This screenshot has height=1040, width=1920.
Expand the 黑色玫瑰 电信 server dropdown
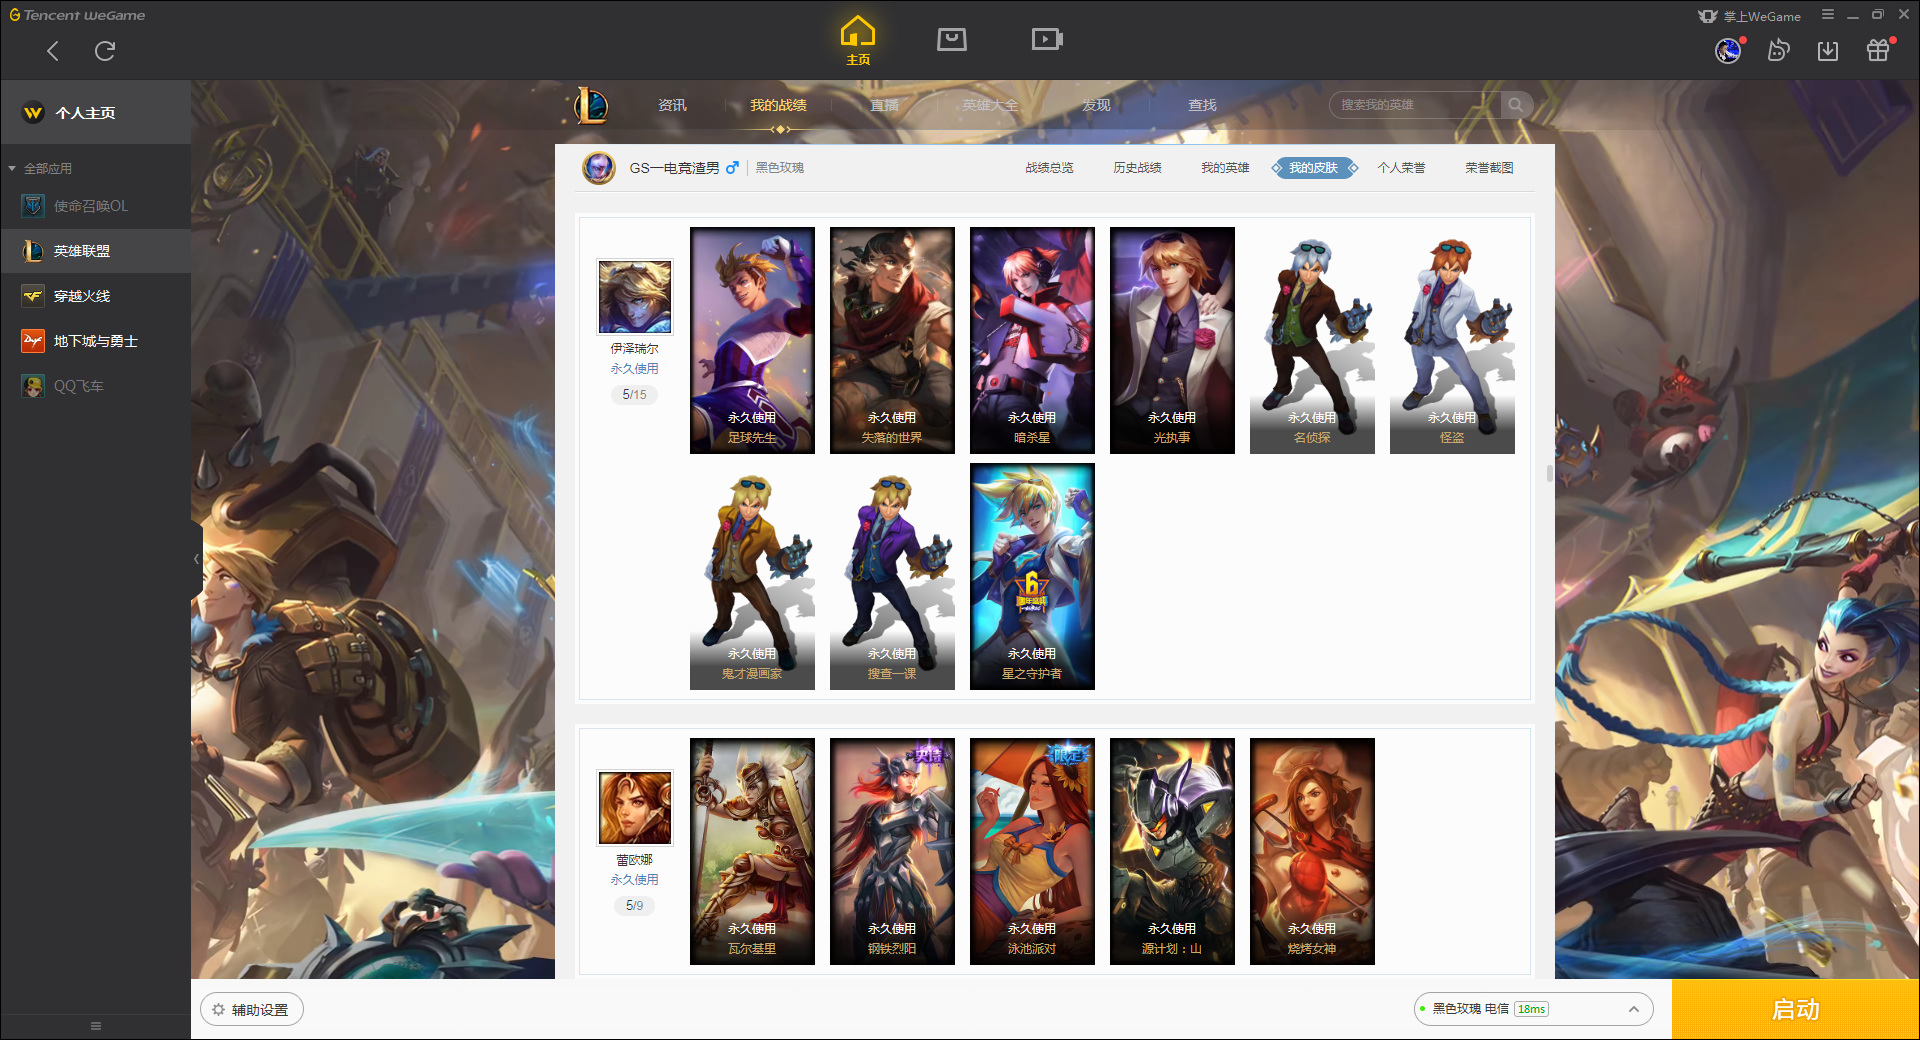pyautogui.click(x=1533, y=1009)
